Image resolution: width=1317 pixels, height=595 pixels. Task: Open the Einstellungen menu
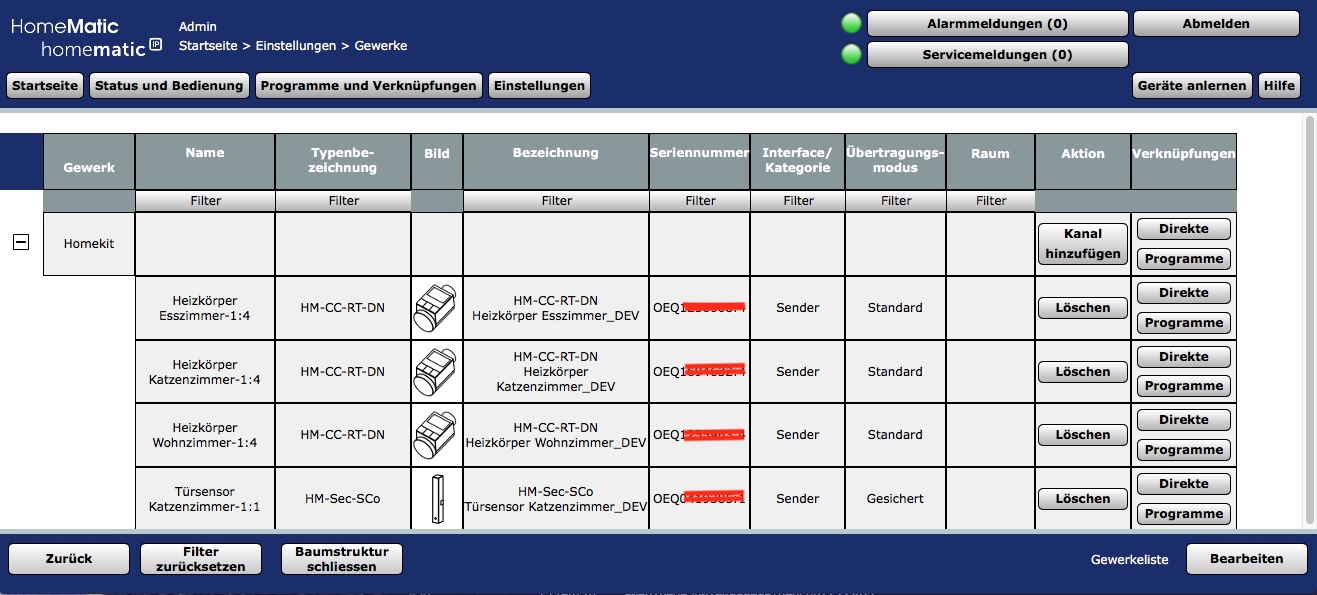click(x=539, y=86)
